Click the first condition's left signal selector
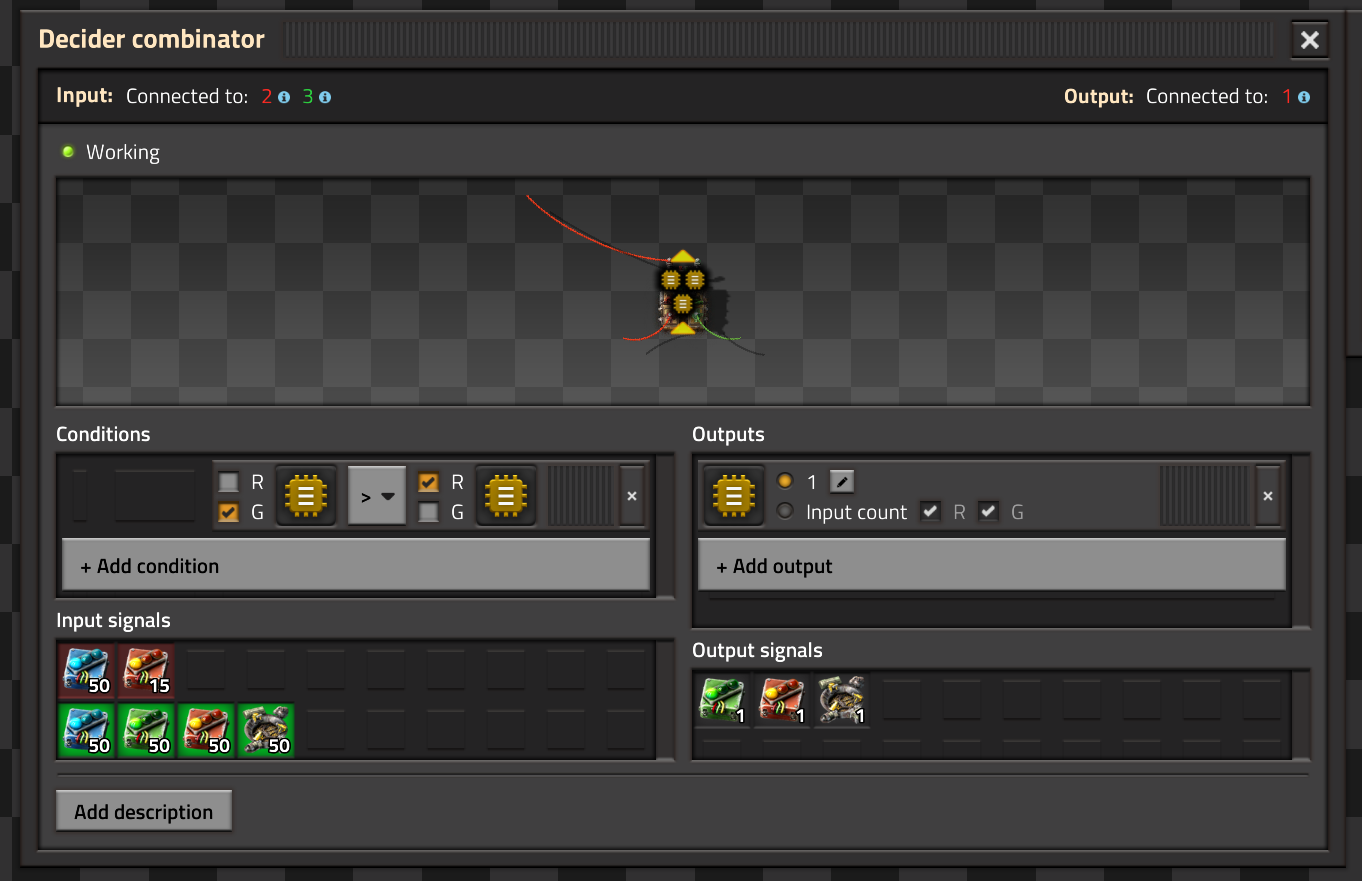Viewport: 1362px width, 881px height. click(x=306, y=495)
